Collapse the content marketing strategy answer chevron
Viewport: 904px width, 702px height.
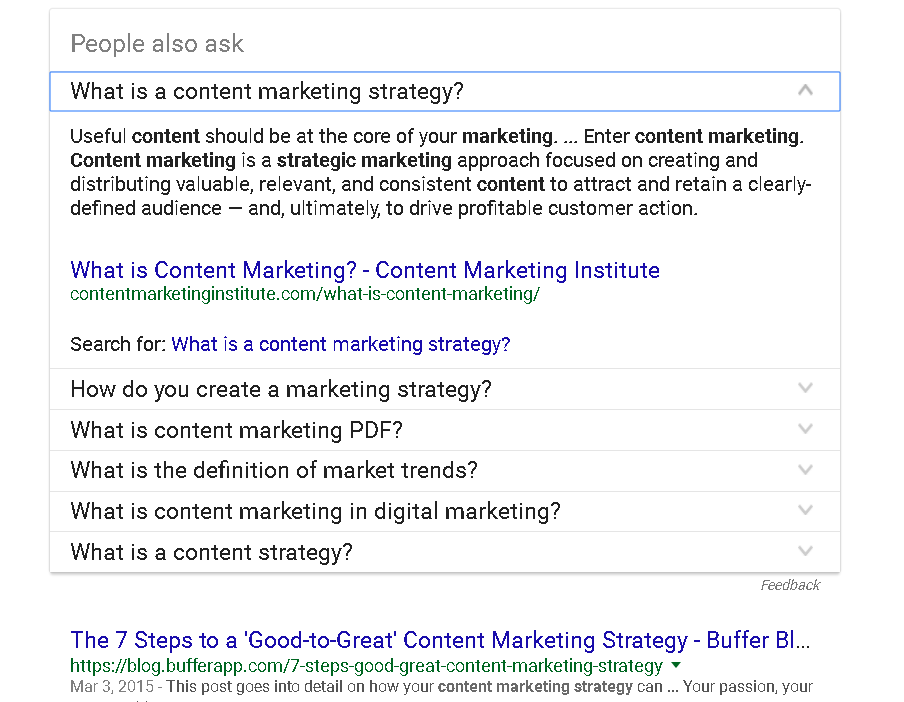805,90
